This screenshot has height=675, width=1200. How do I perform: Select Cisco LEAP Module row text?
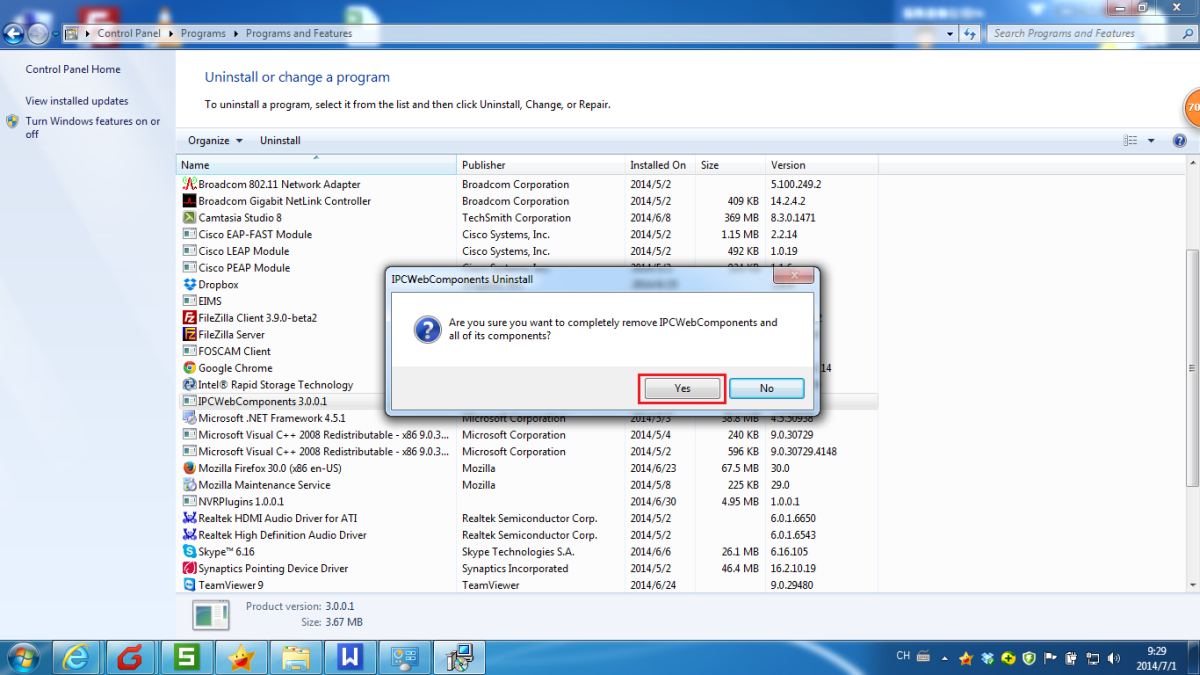point(244,251)
